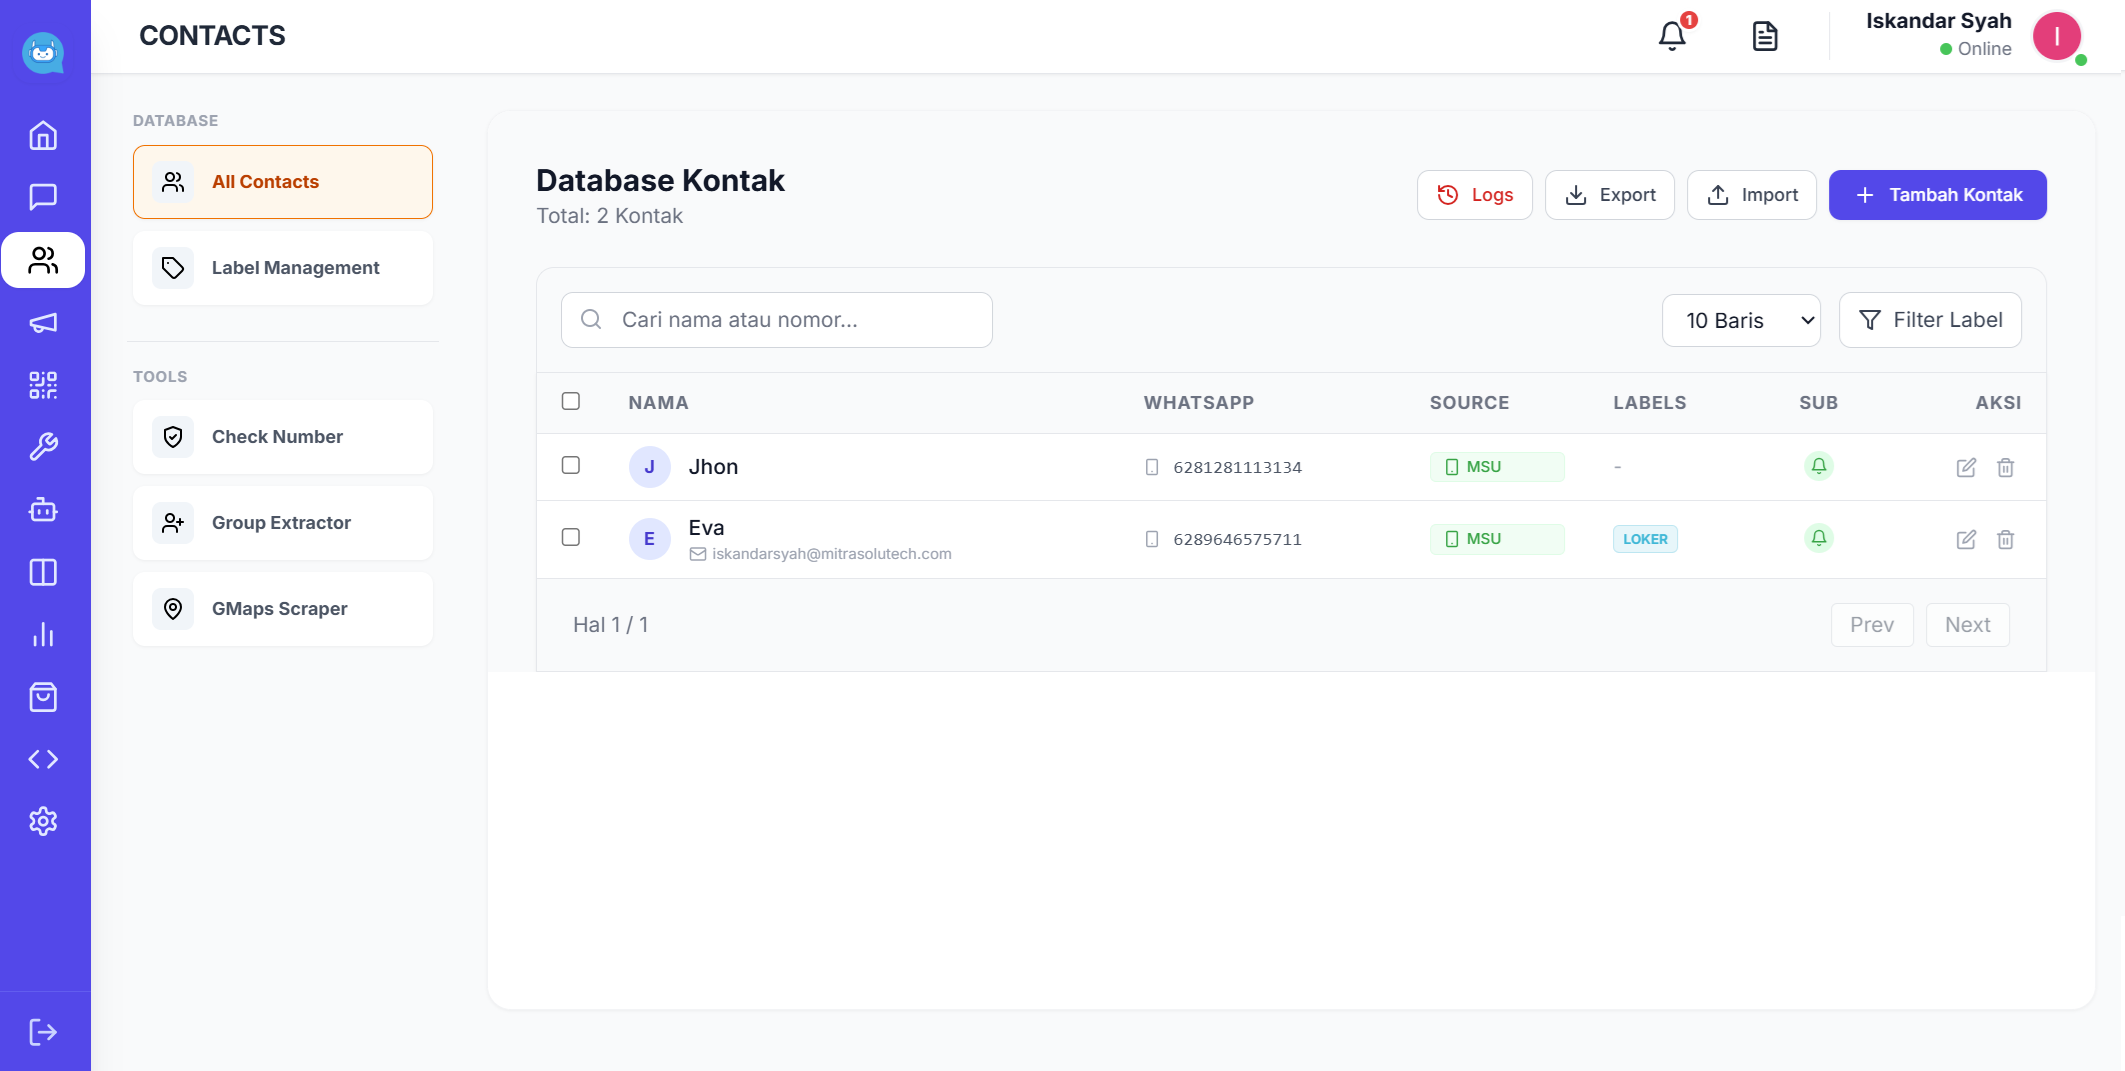Edit Eva's contact with the pencil icon
Image resolution: width=2125 pixels, height=1071 pixels.
click(x=1966, y=539)
